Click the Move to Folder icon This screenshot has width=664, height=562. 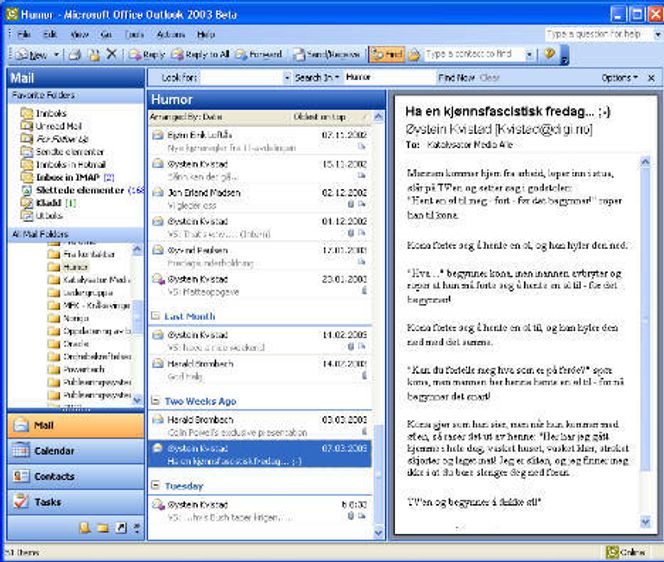click(x=94, y=55)
